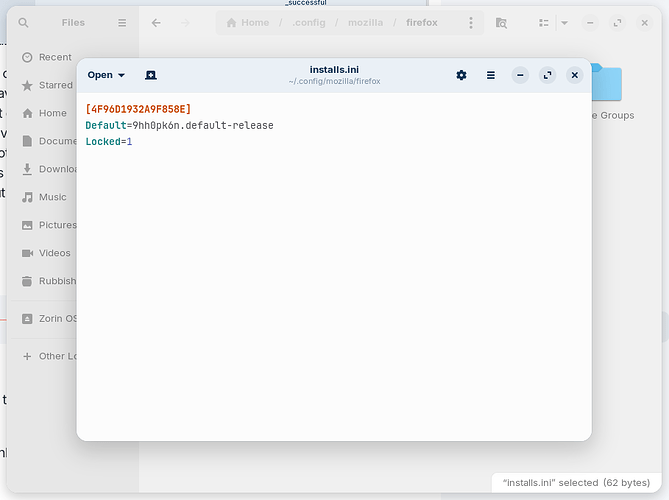Open the text editor settings gear menu
The width and height of the screenshot is (669, 500).
461,75
